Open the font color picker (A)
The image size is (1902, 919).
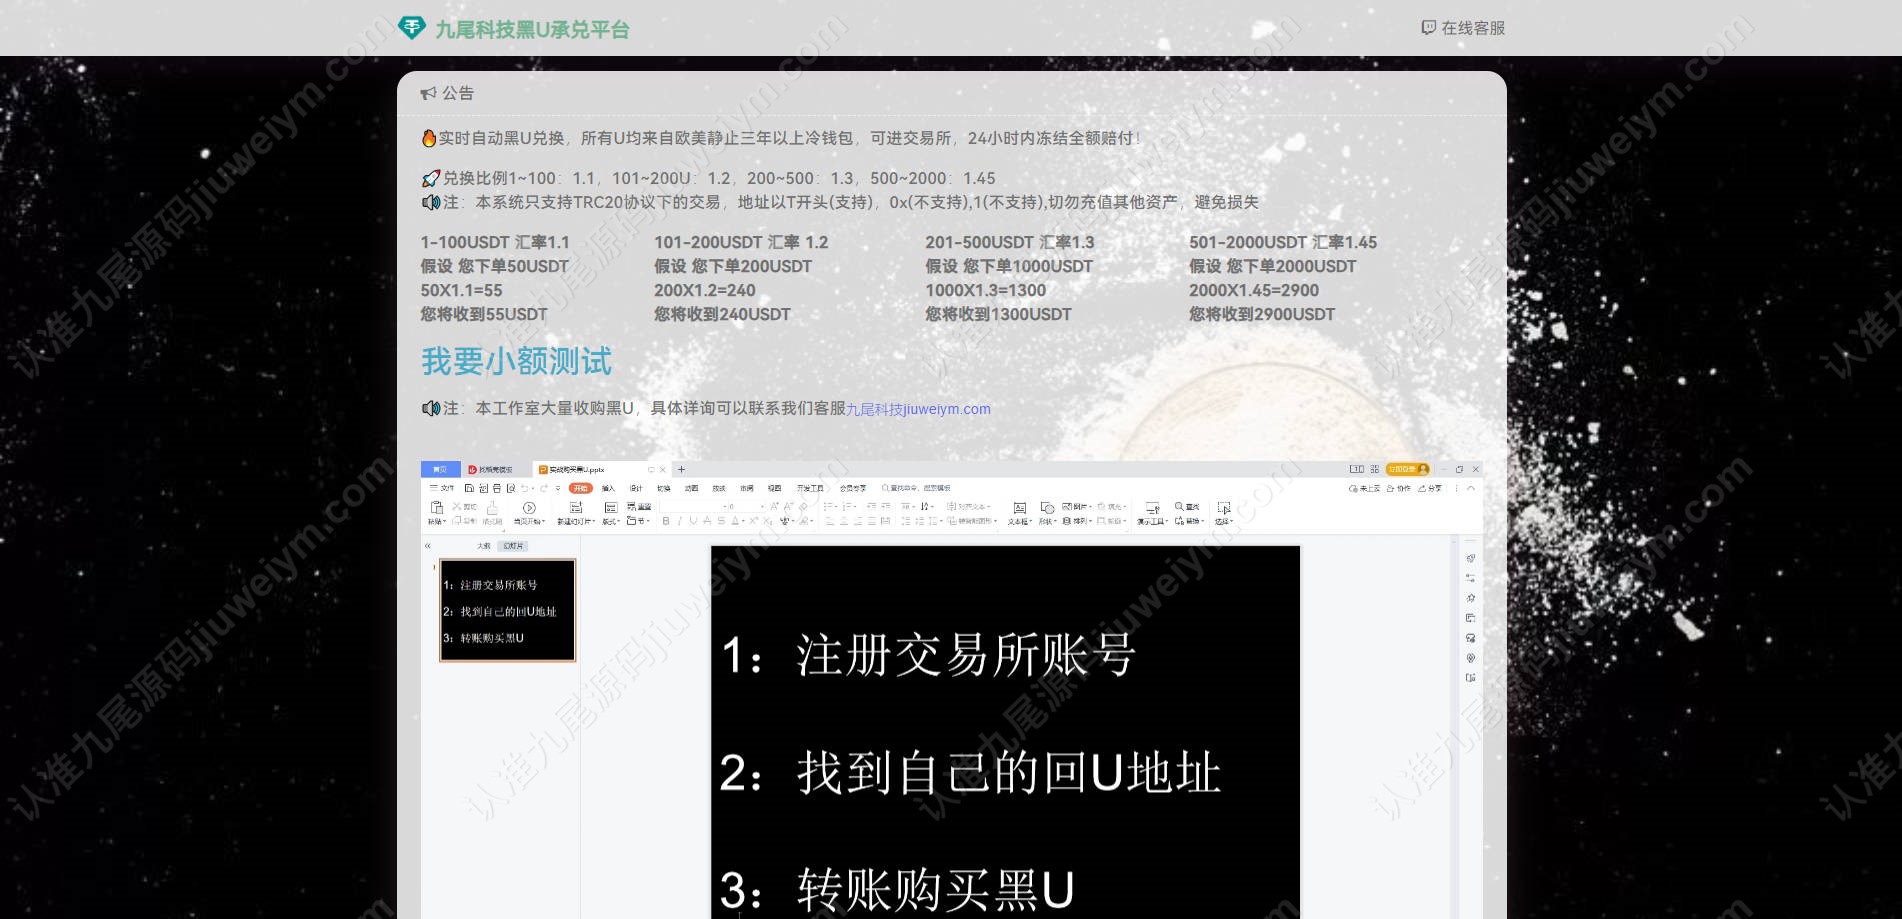pos(735,521)
